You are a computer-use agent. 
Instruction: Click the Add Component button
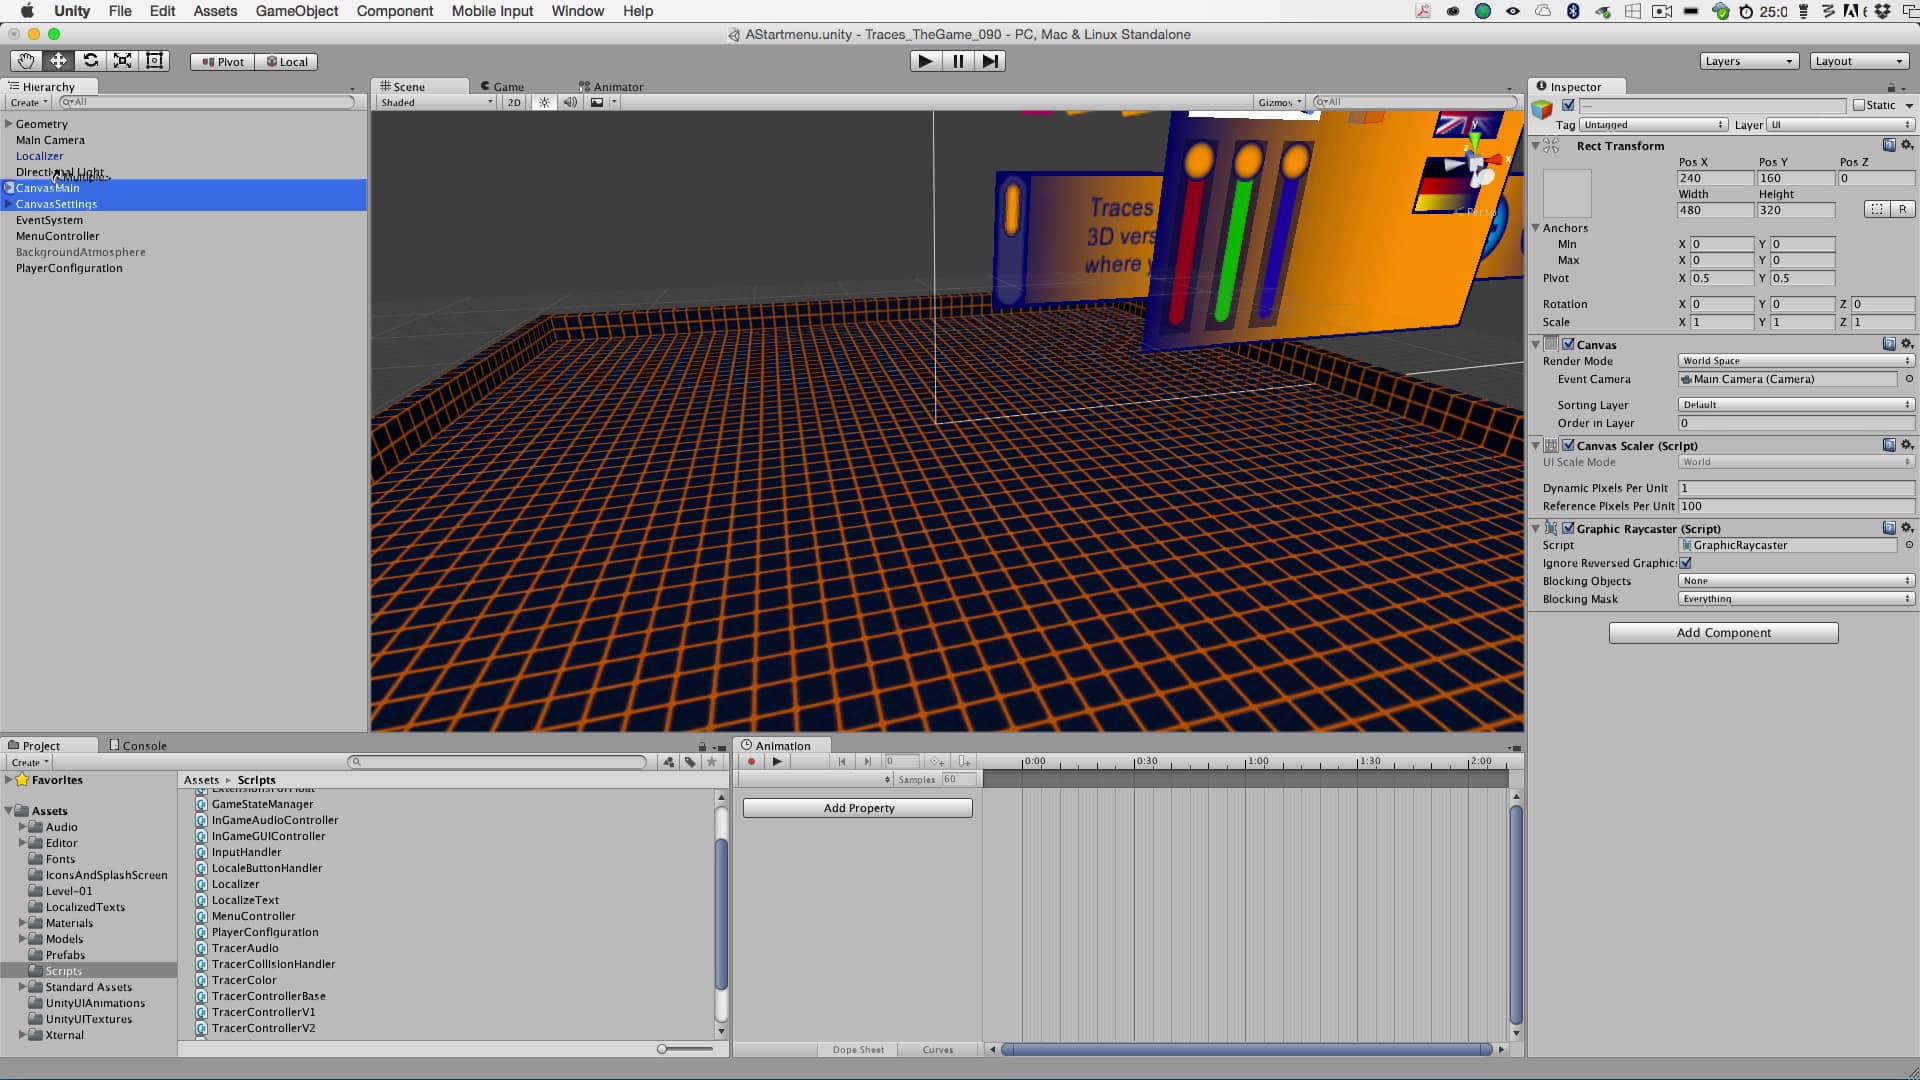1722,632
